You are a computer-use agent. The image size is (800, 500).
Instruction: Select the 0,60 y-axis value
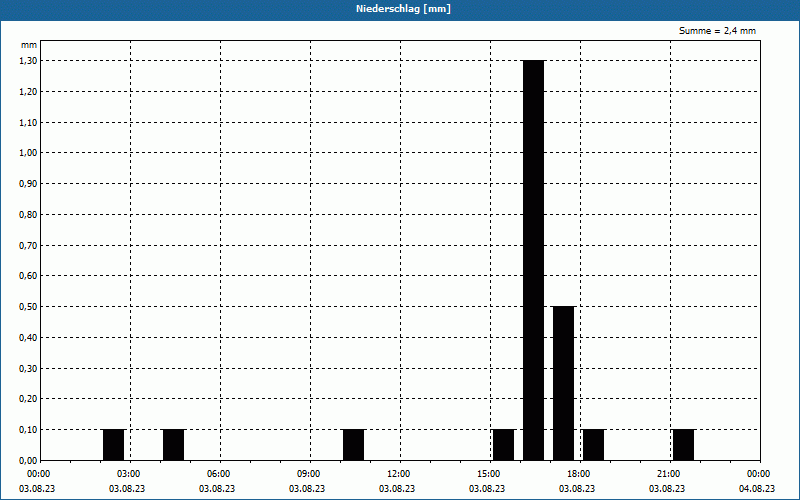(28, 276)
